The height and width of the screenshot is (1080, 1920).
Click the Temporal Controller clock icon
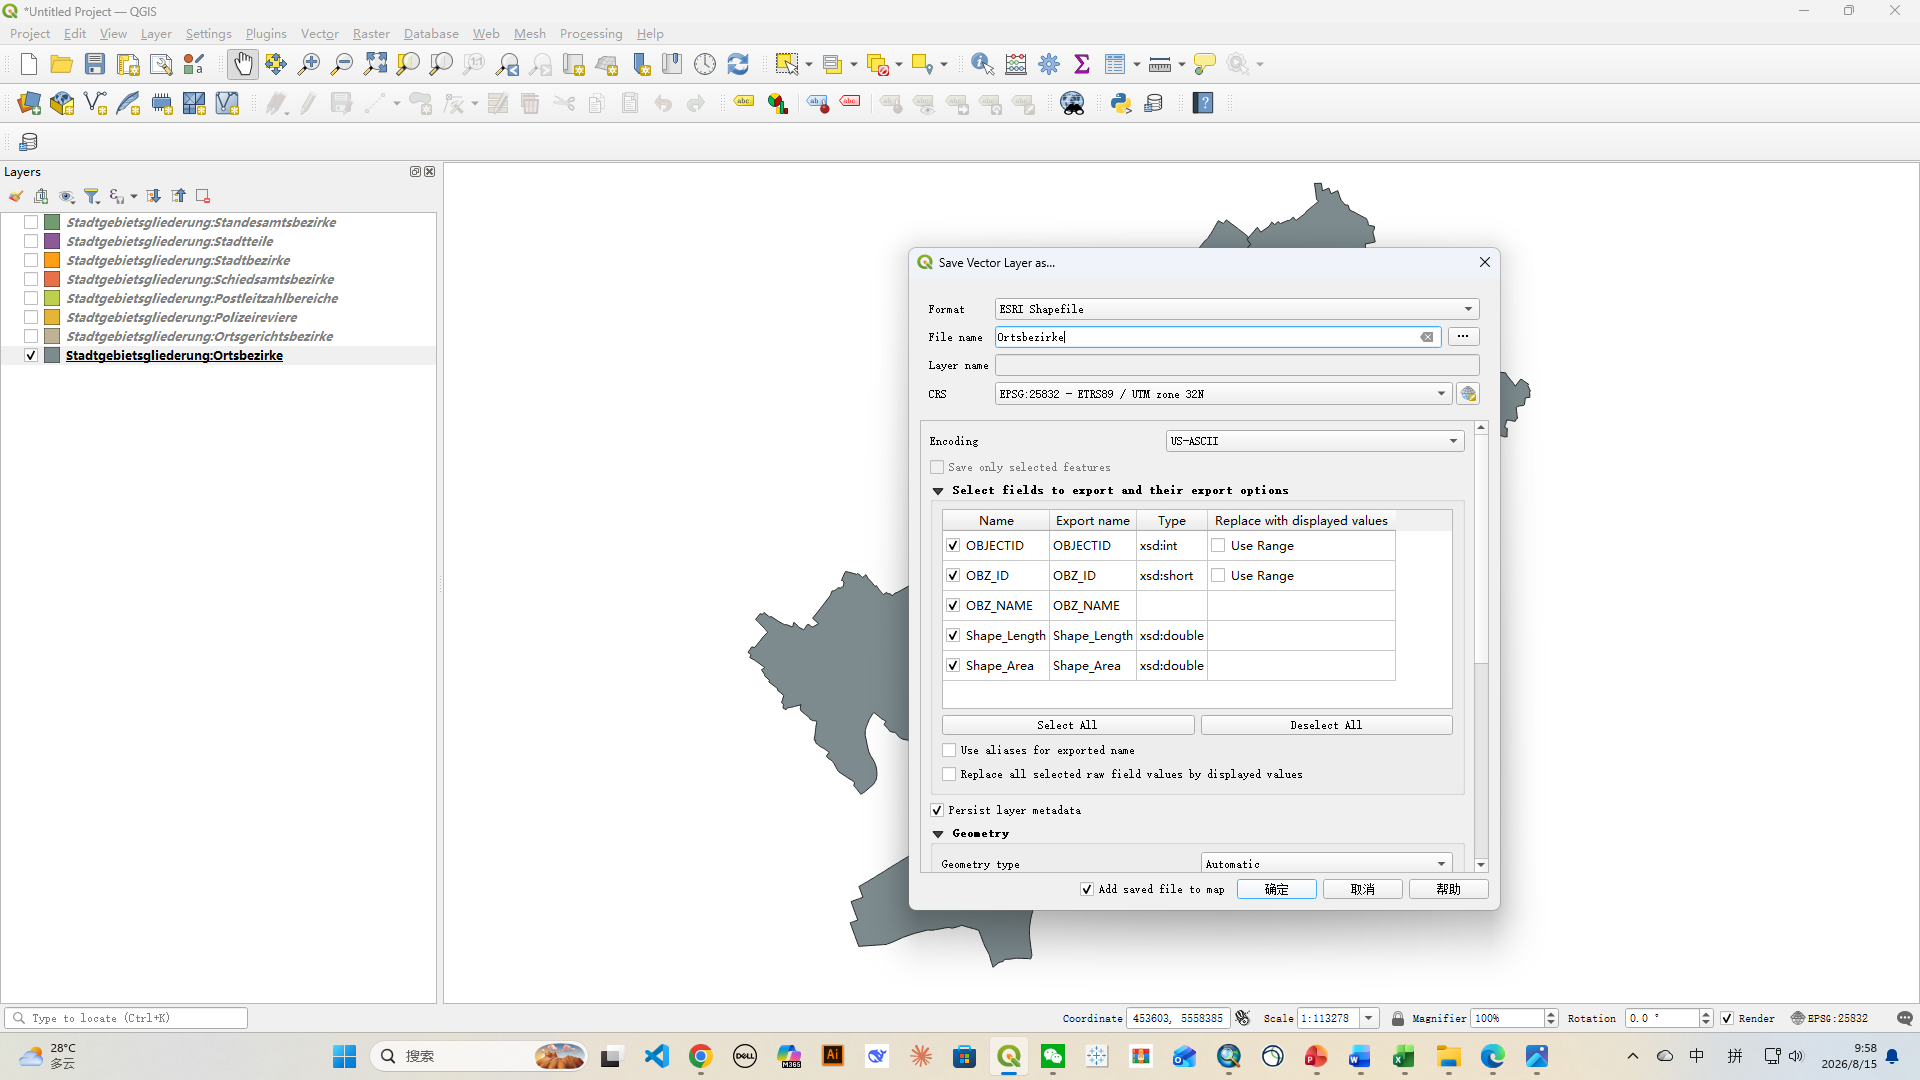click(x=705, y=65)
